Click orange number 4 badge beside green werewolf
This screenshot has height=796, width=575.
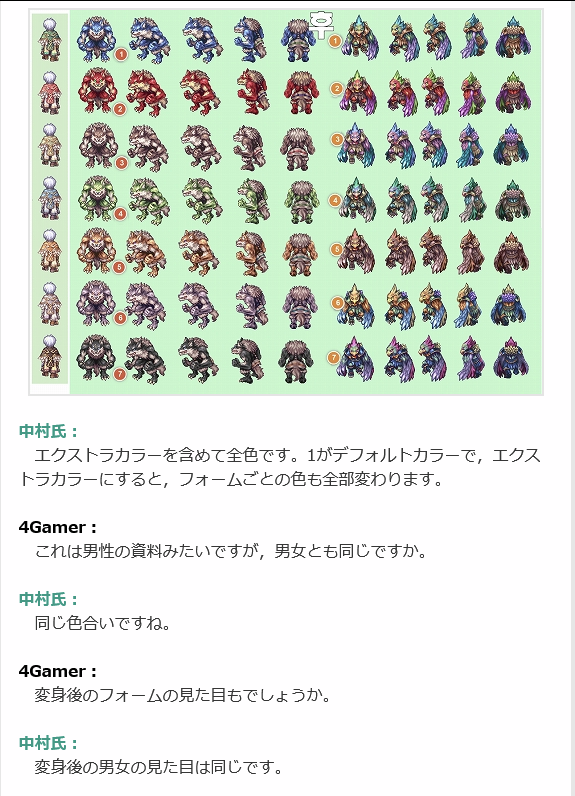[x=120, y=214]
